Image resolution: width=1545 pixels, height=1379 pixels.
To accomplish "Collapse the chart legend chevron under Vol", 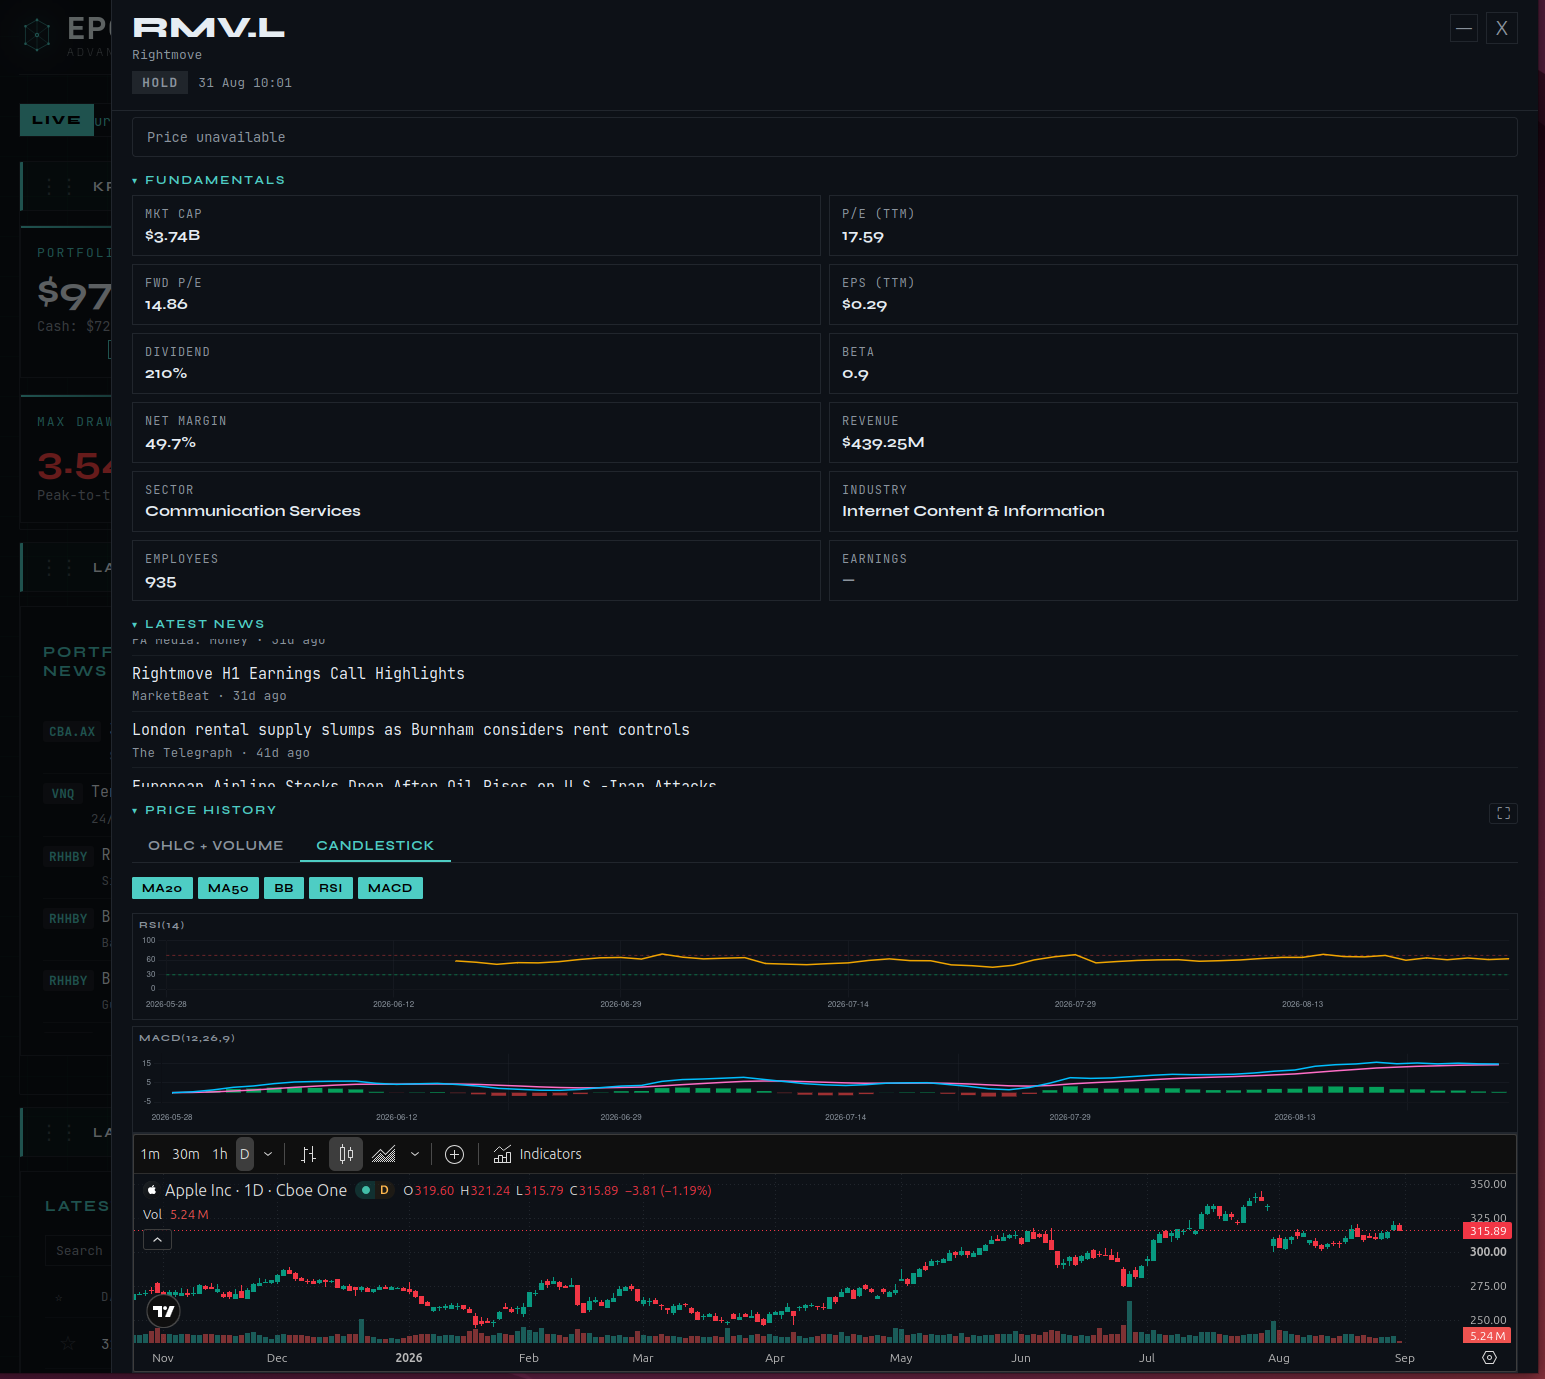I will pyautogui.click(x=158, y=1240).
